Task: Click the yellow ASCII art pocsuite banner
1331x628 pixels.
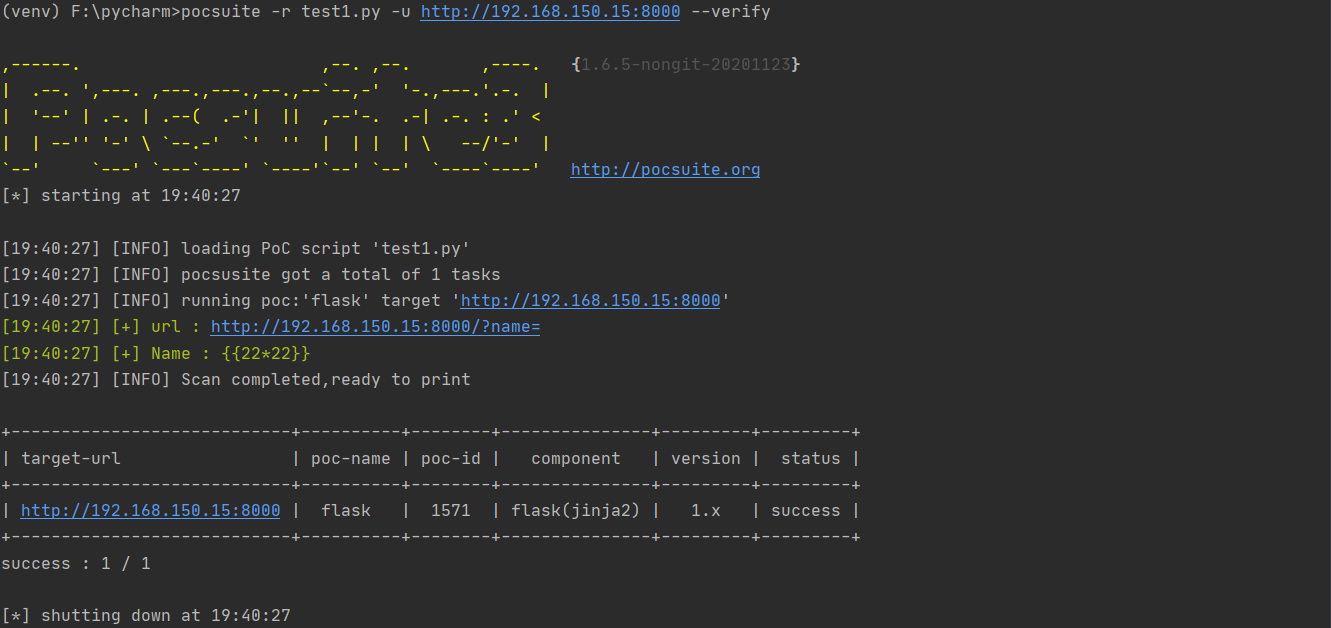Action: tap(275, 117)
